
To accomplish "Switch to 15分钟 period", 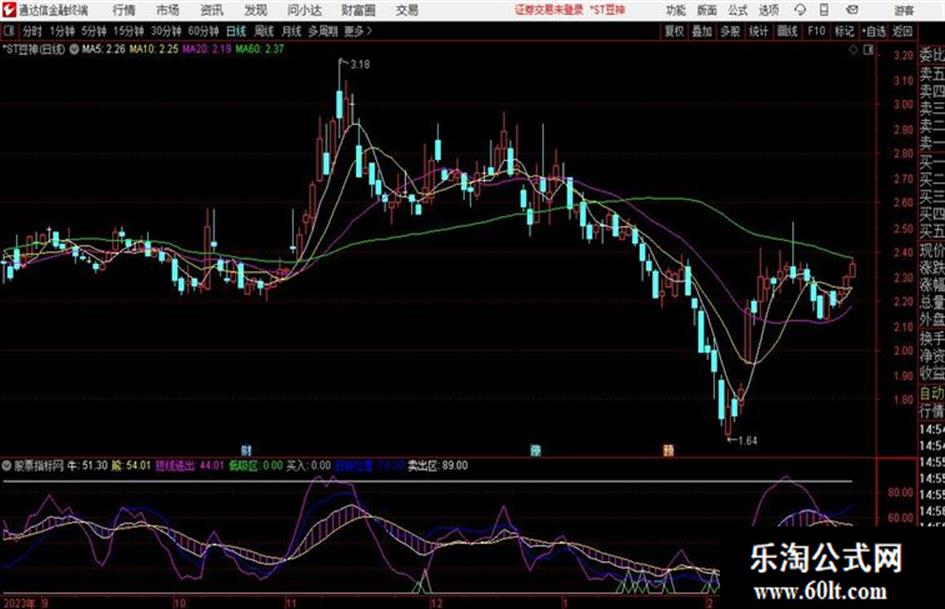I will [x=129, y=31].
